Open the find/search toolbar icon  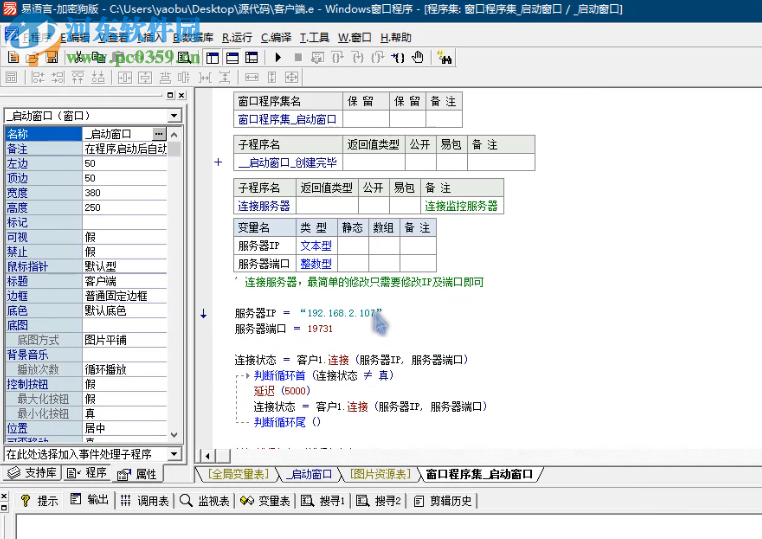pos(184,58)
